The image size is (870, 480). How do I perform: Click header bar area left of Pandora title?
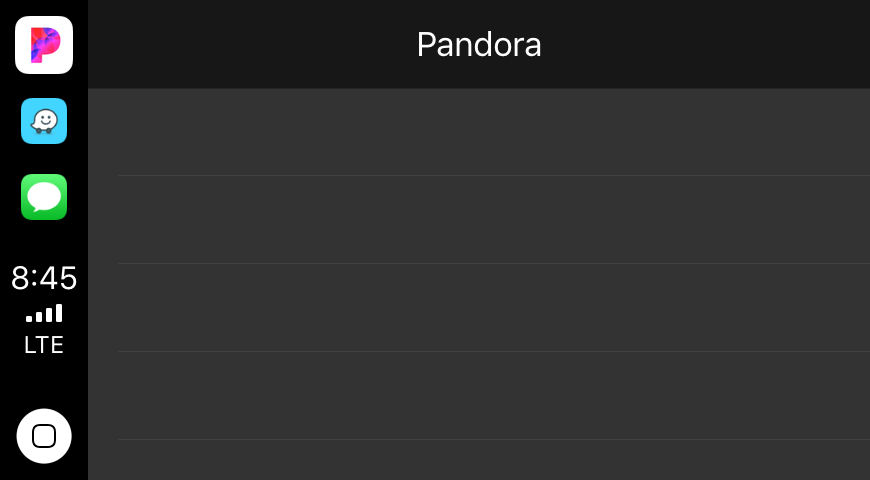[x=250, y=45]
